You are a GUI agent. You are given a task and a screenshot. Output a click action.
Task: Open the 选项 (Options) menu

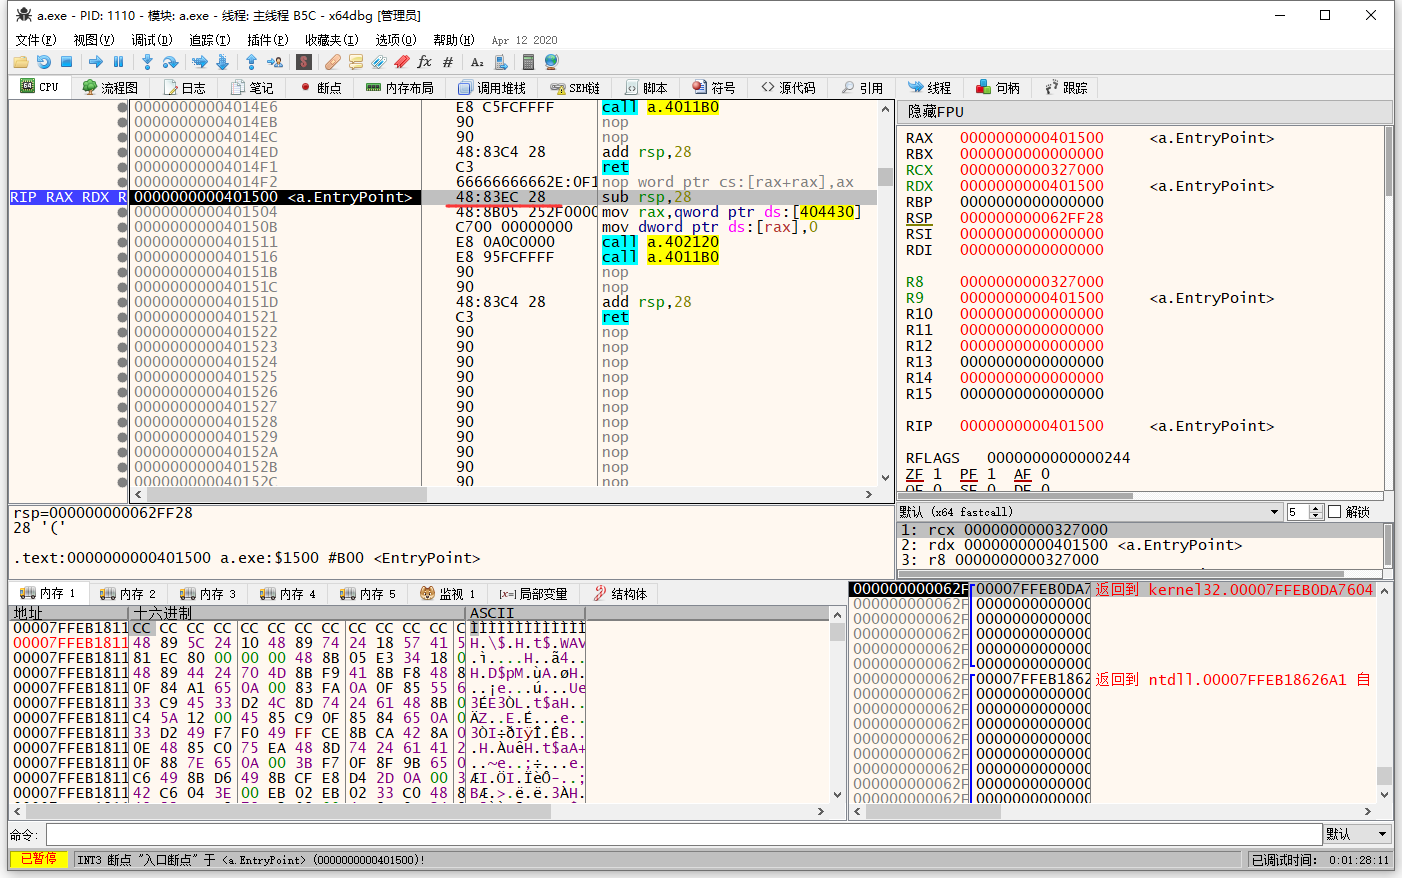tap(396, 40)
